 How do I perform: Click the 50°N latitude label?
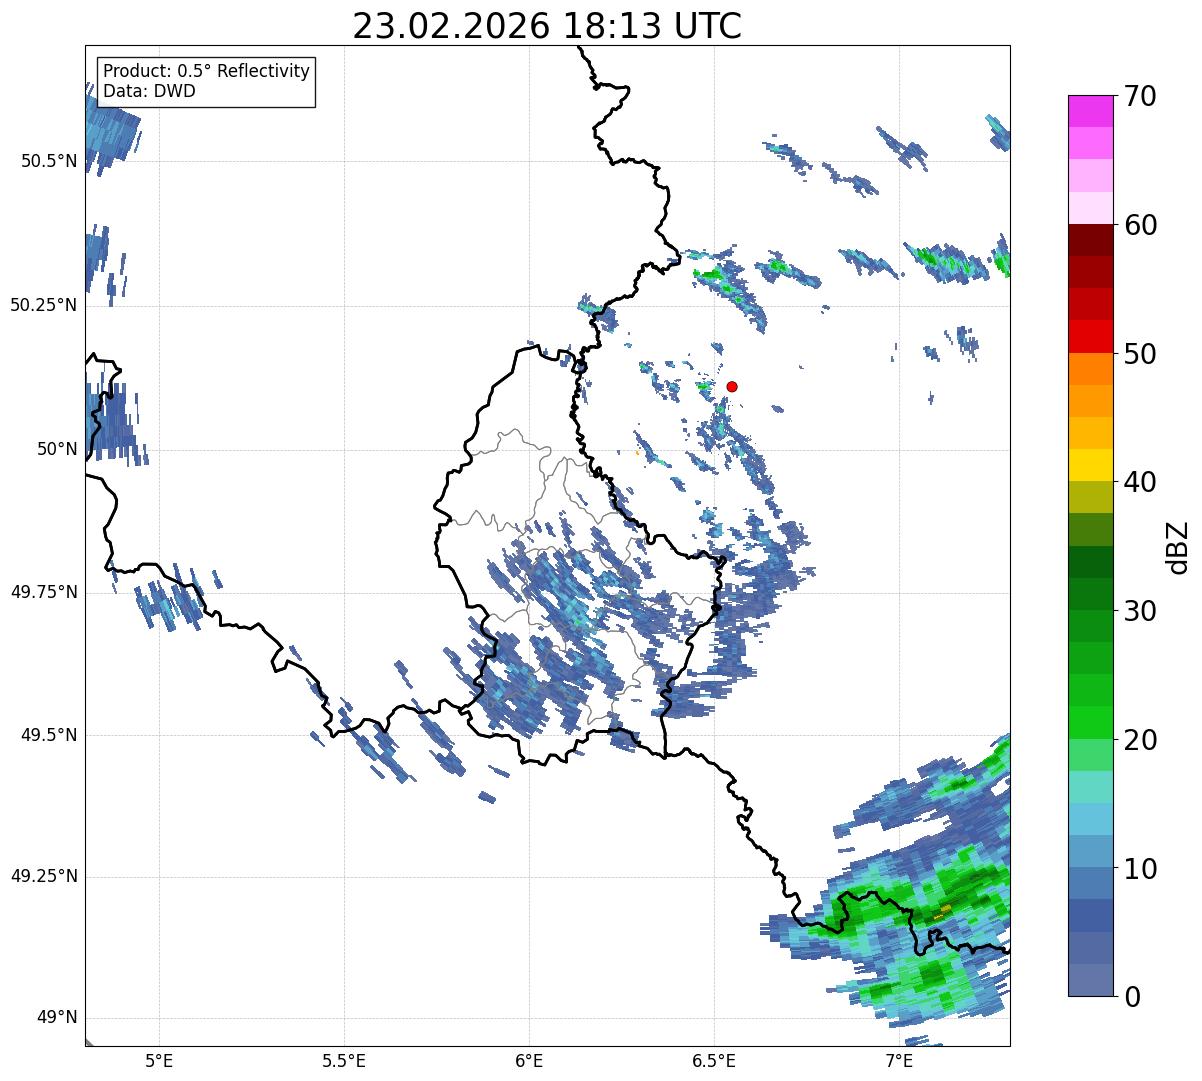click(x=57, y=449)
